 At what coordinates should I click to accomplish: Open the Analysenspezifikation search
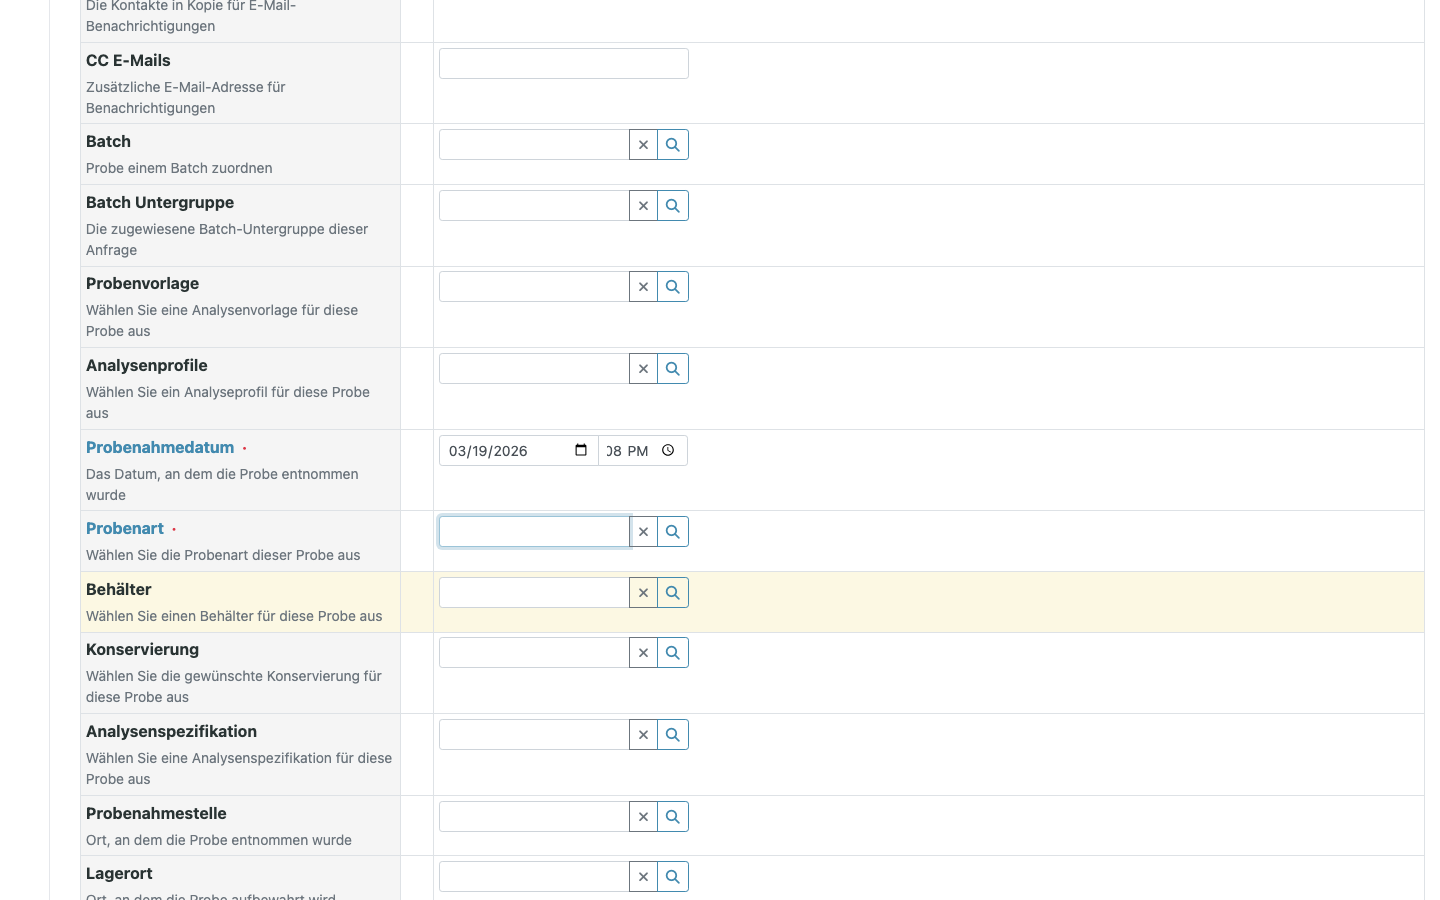(x=672, y=734)
